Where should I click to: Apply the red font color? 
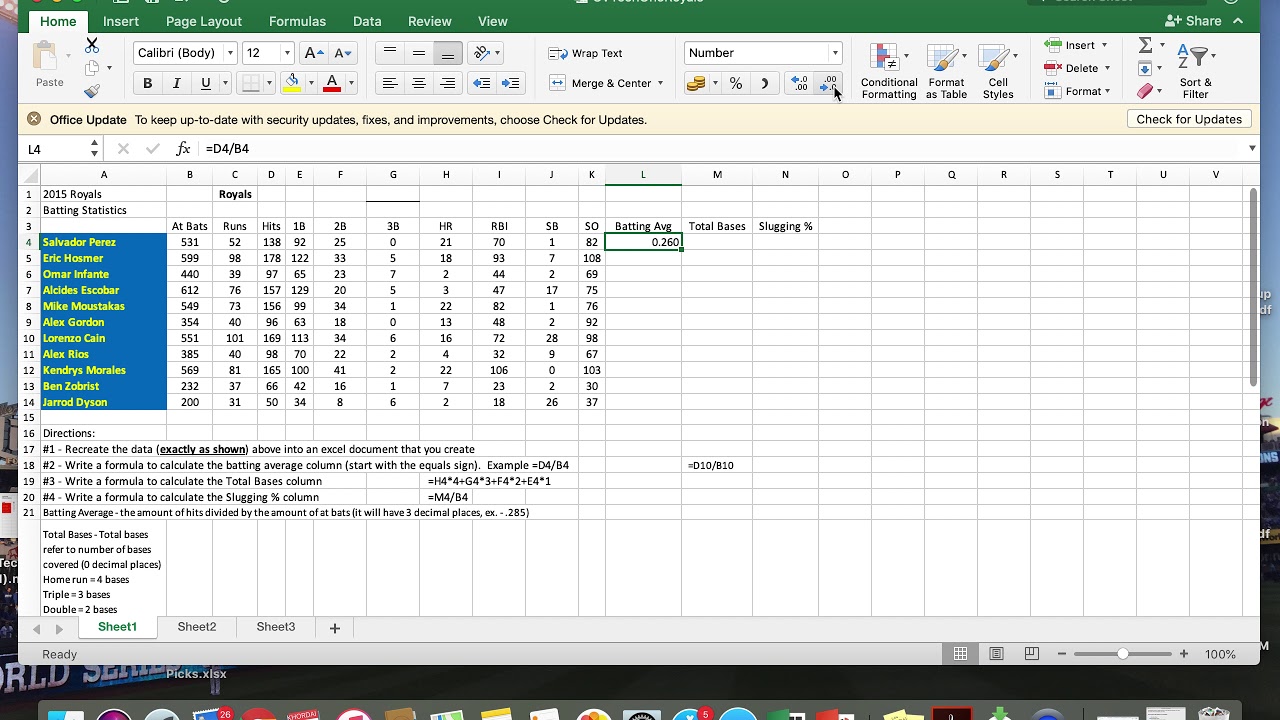click(x=332, y=83)
